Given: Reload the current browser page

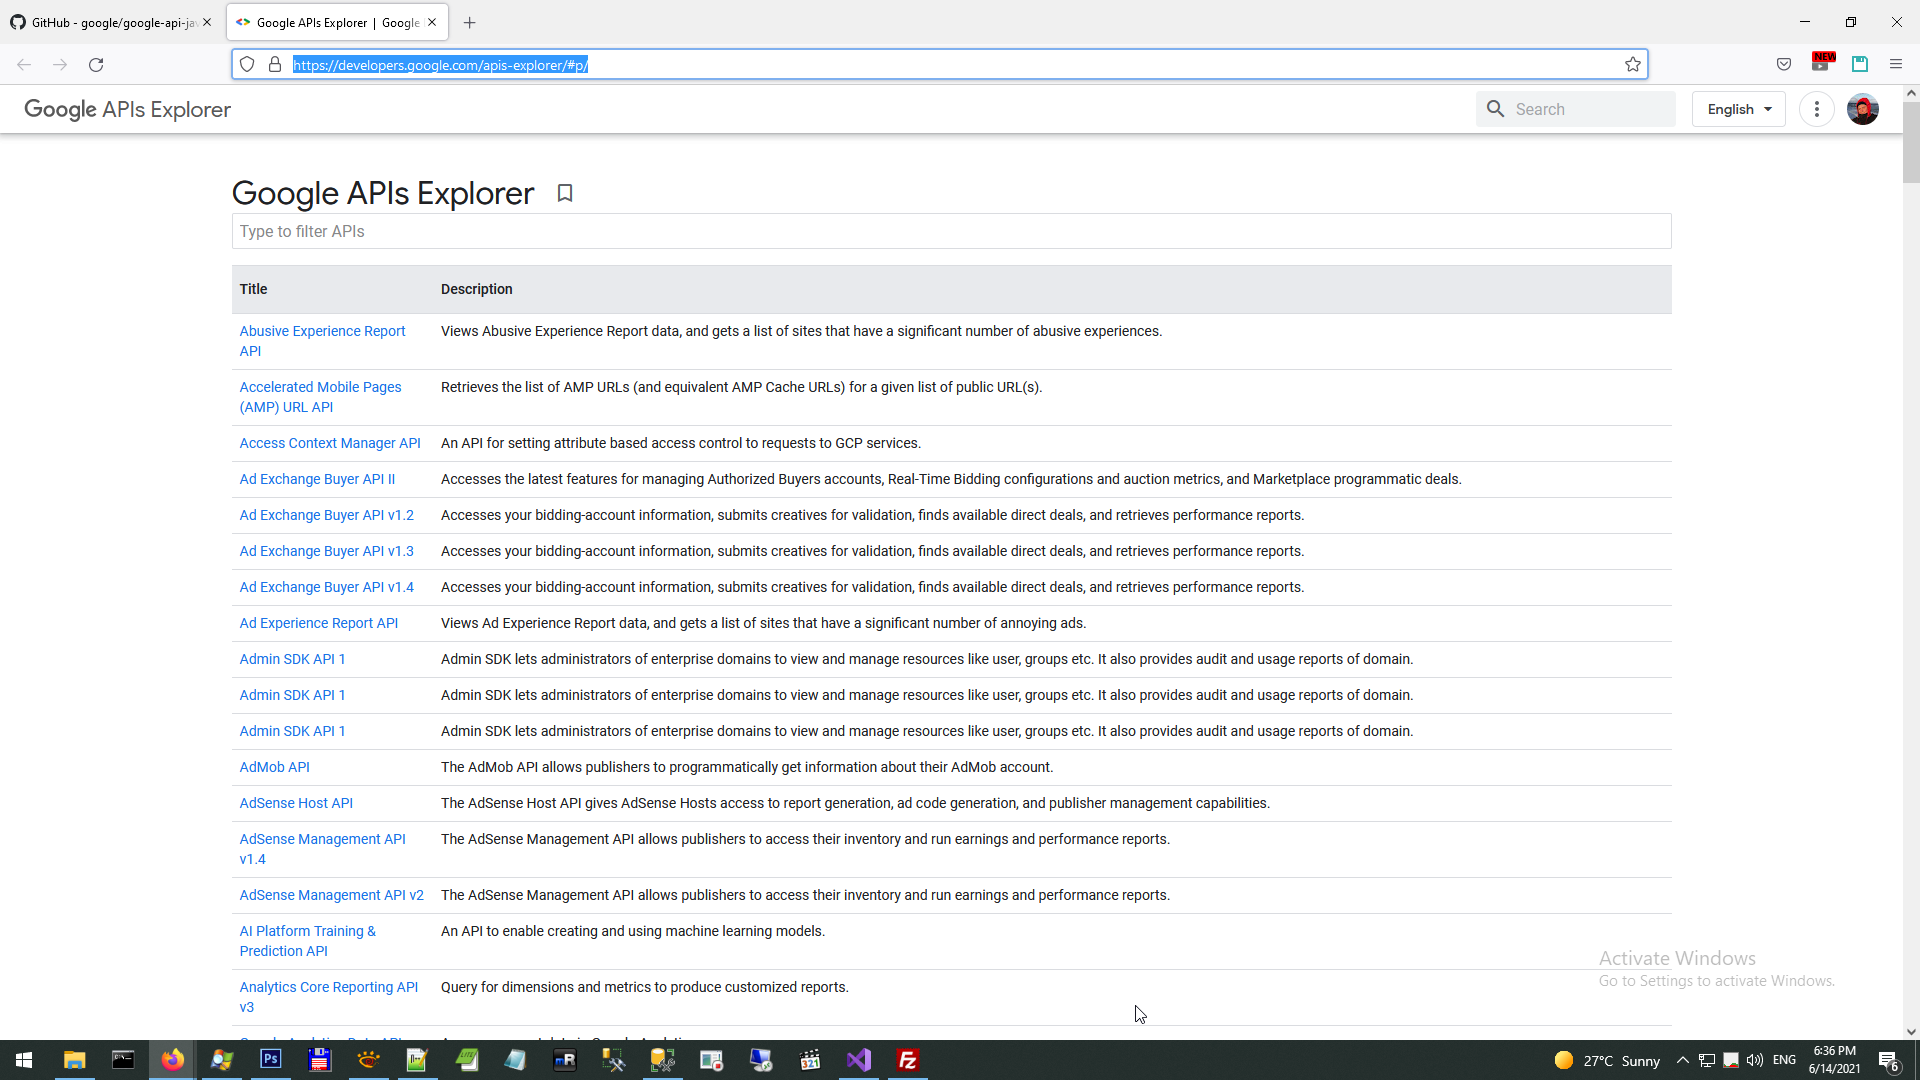Looking at the screenshot, I should tap(96, 65).
